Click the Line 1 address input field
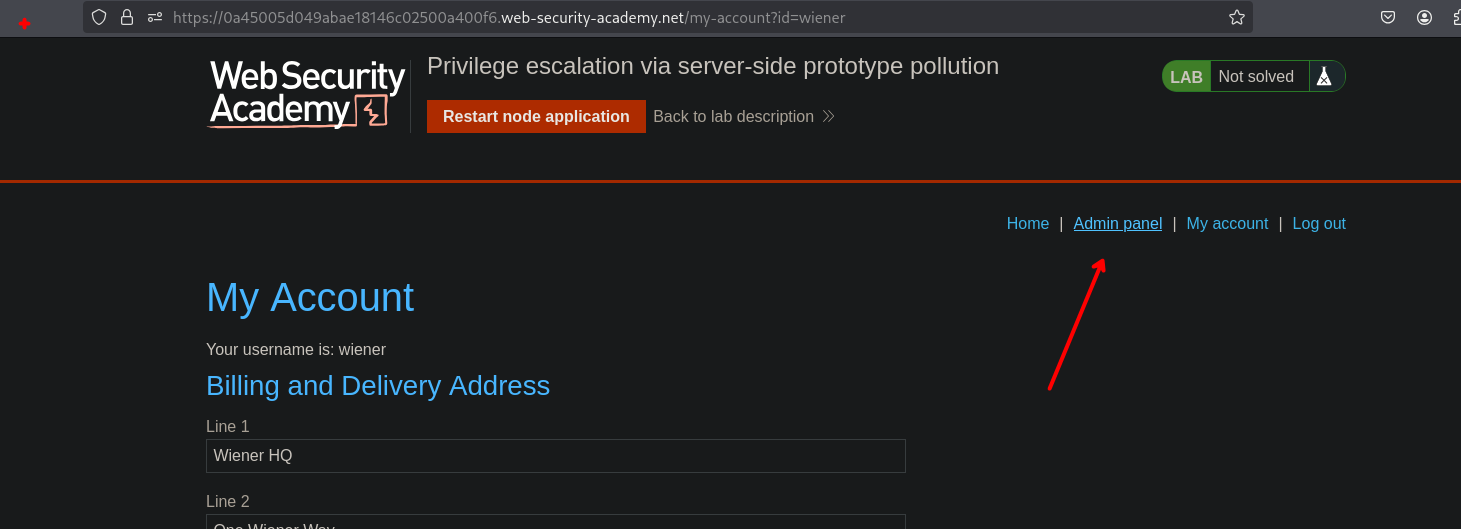Image resolution: width=1461 pixels, height=529 pixels. pos(555,456)
